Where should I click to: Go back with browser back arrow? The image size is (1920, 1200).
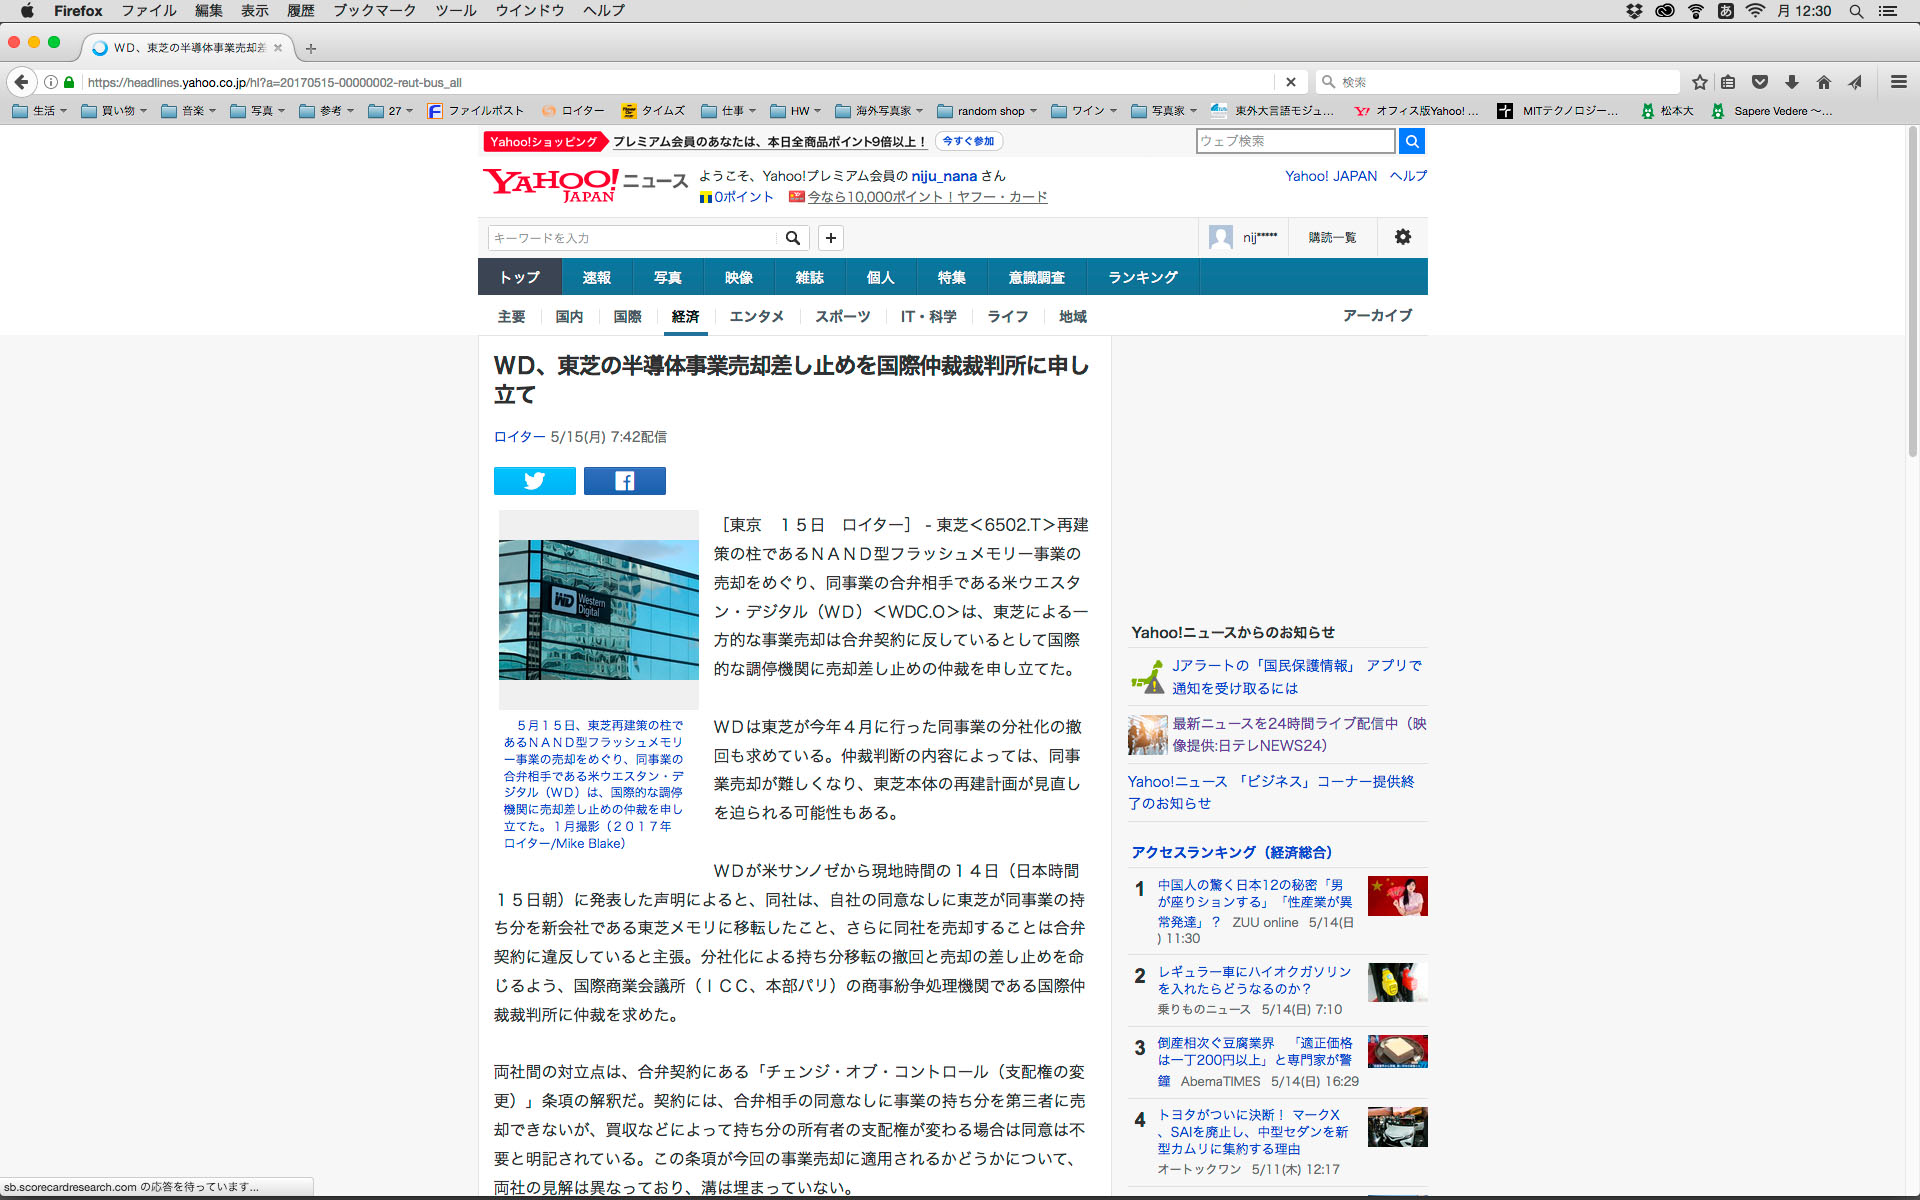tap(22, 82)
